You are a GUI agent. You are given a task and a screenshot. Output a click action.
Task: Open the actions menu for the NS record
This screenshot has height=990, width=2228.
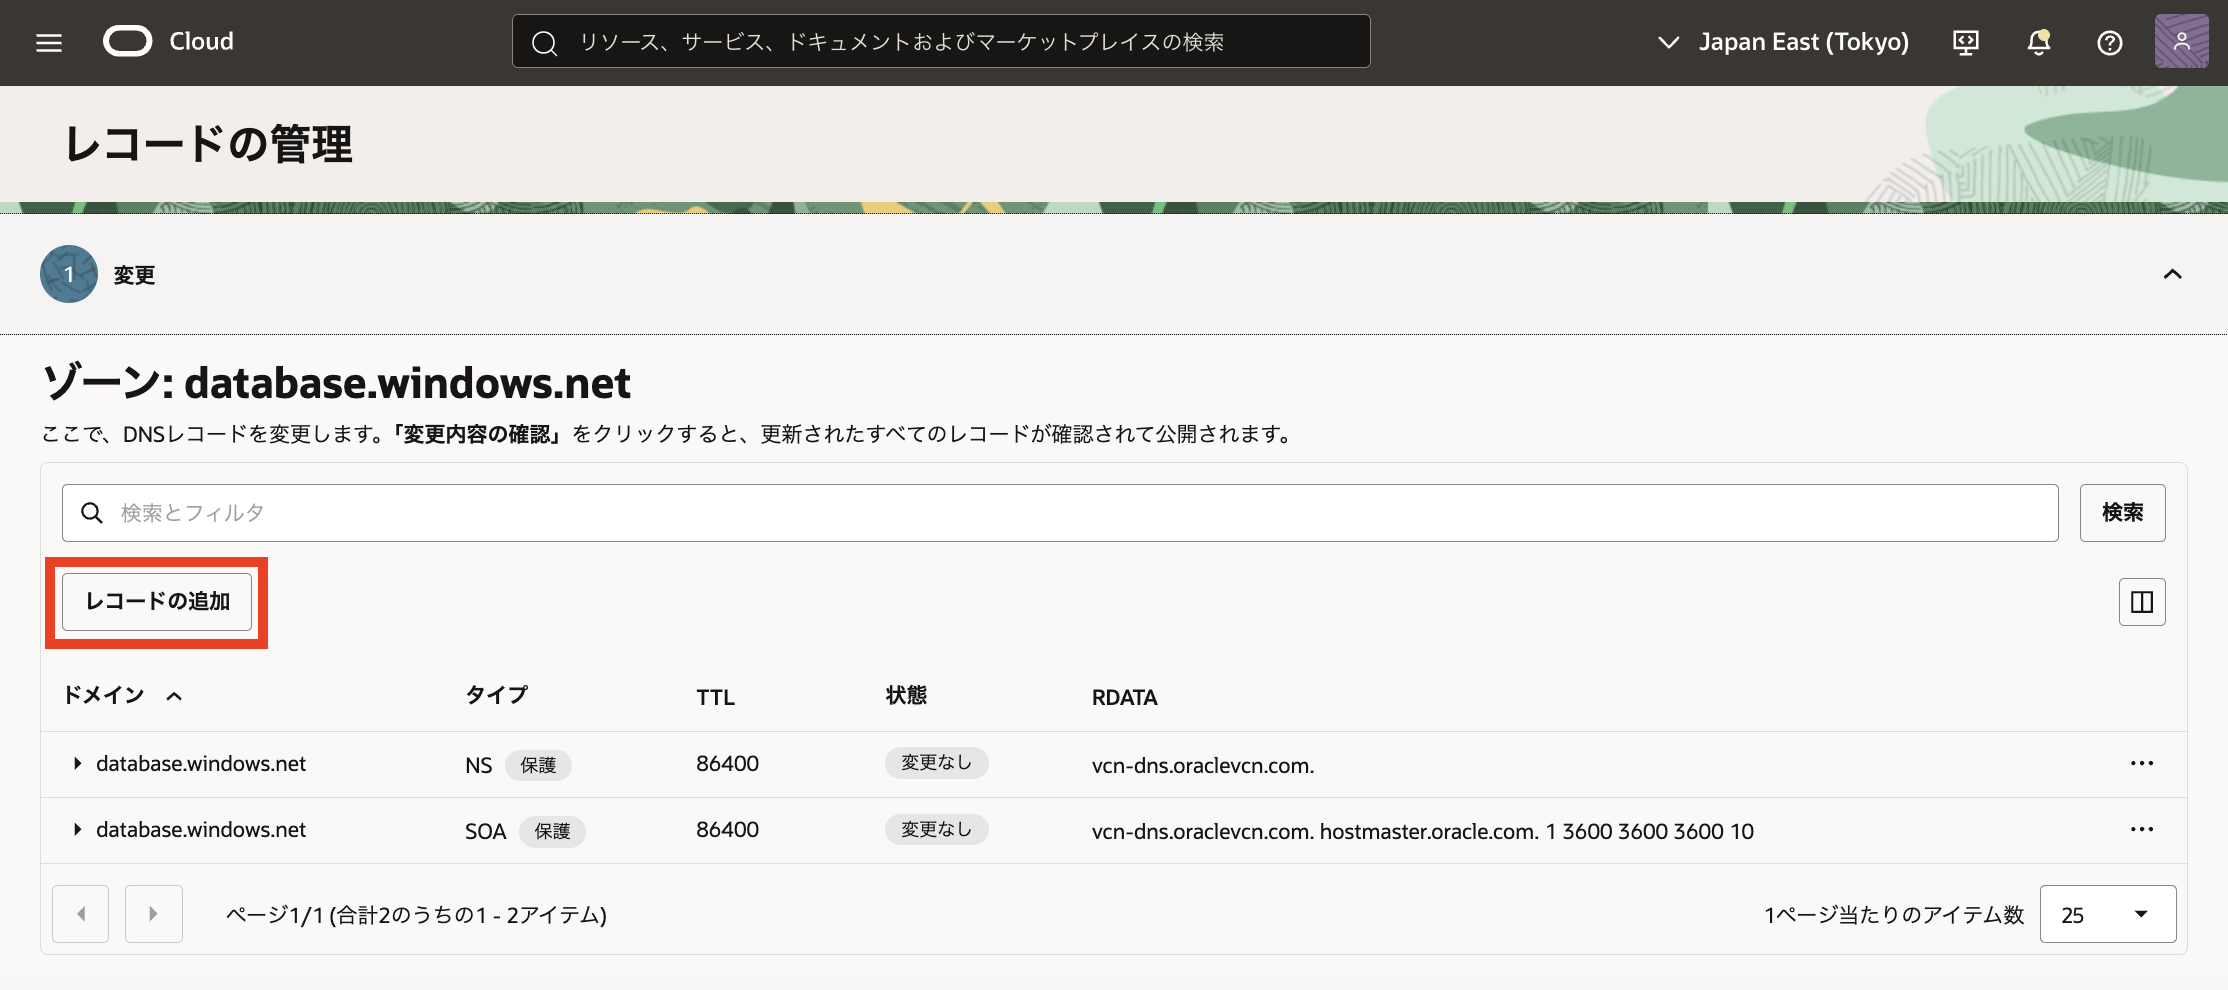(x=2141, y=763)
